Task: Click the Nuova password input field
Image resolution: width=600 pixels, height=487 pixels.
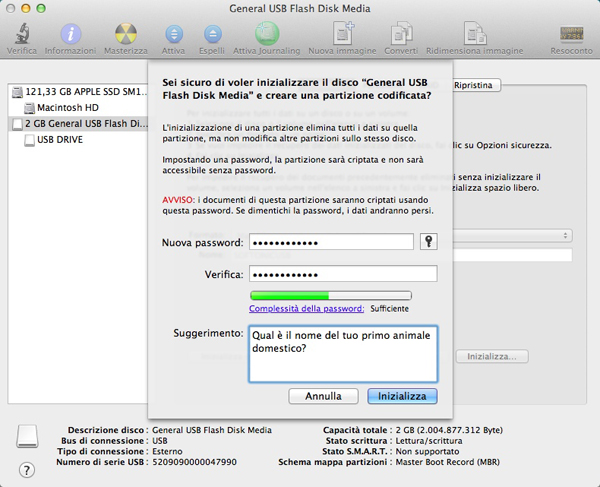Action: pos(330,242)
